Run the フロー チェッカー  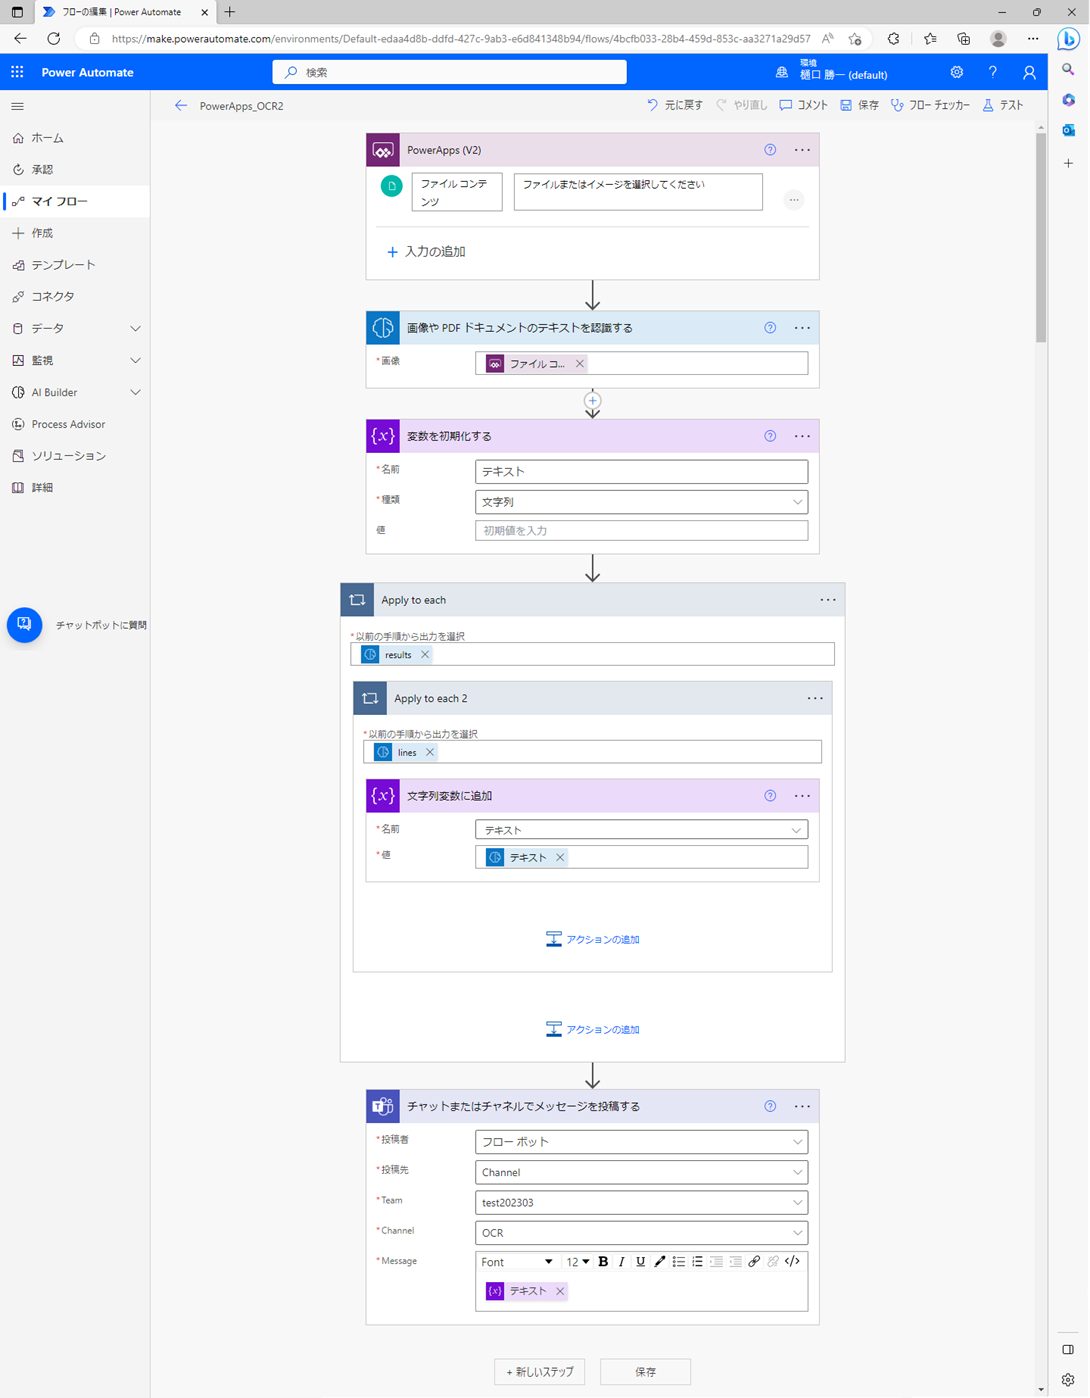(930, 105)
